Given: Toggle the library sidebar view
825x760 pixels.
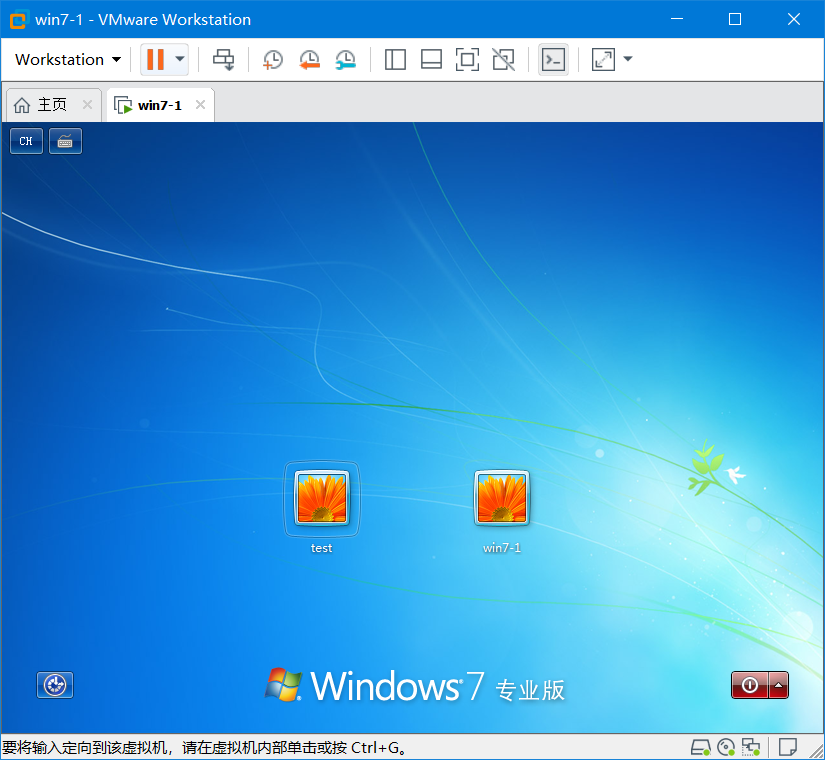Looking at the screenshot, I should pyautogui.click(x=395, y=59).
